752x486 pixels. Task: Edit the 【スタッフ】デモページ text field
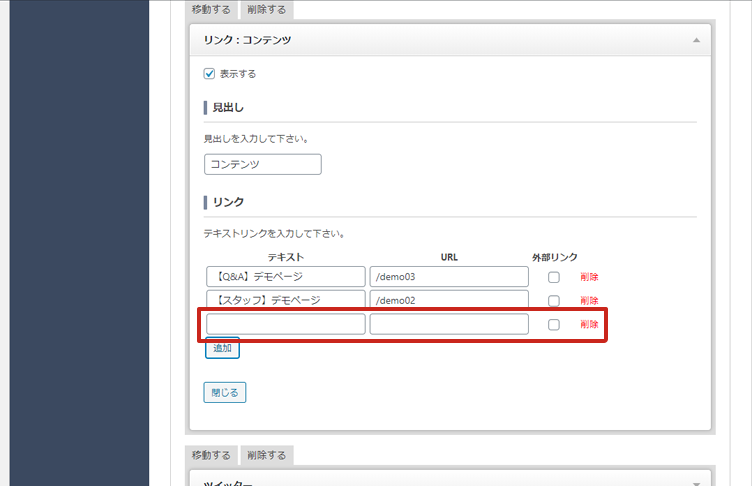pyautogui.click(x=285, y=300)
